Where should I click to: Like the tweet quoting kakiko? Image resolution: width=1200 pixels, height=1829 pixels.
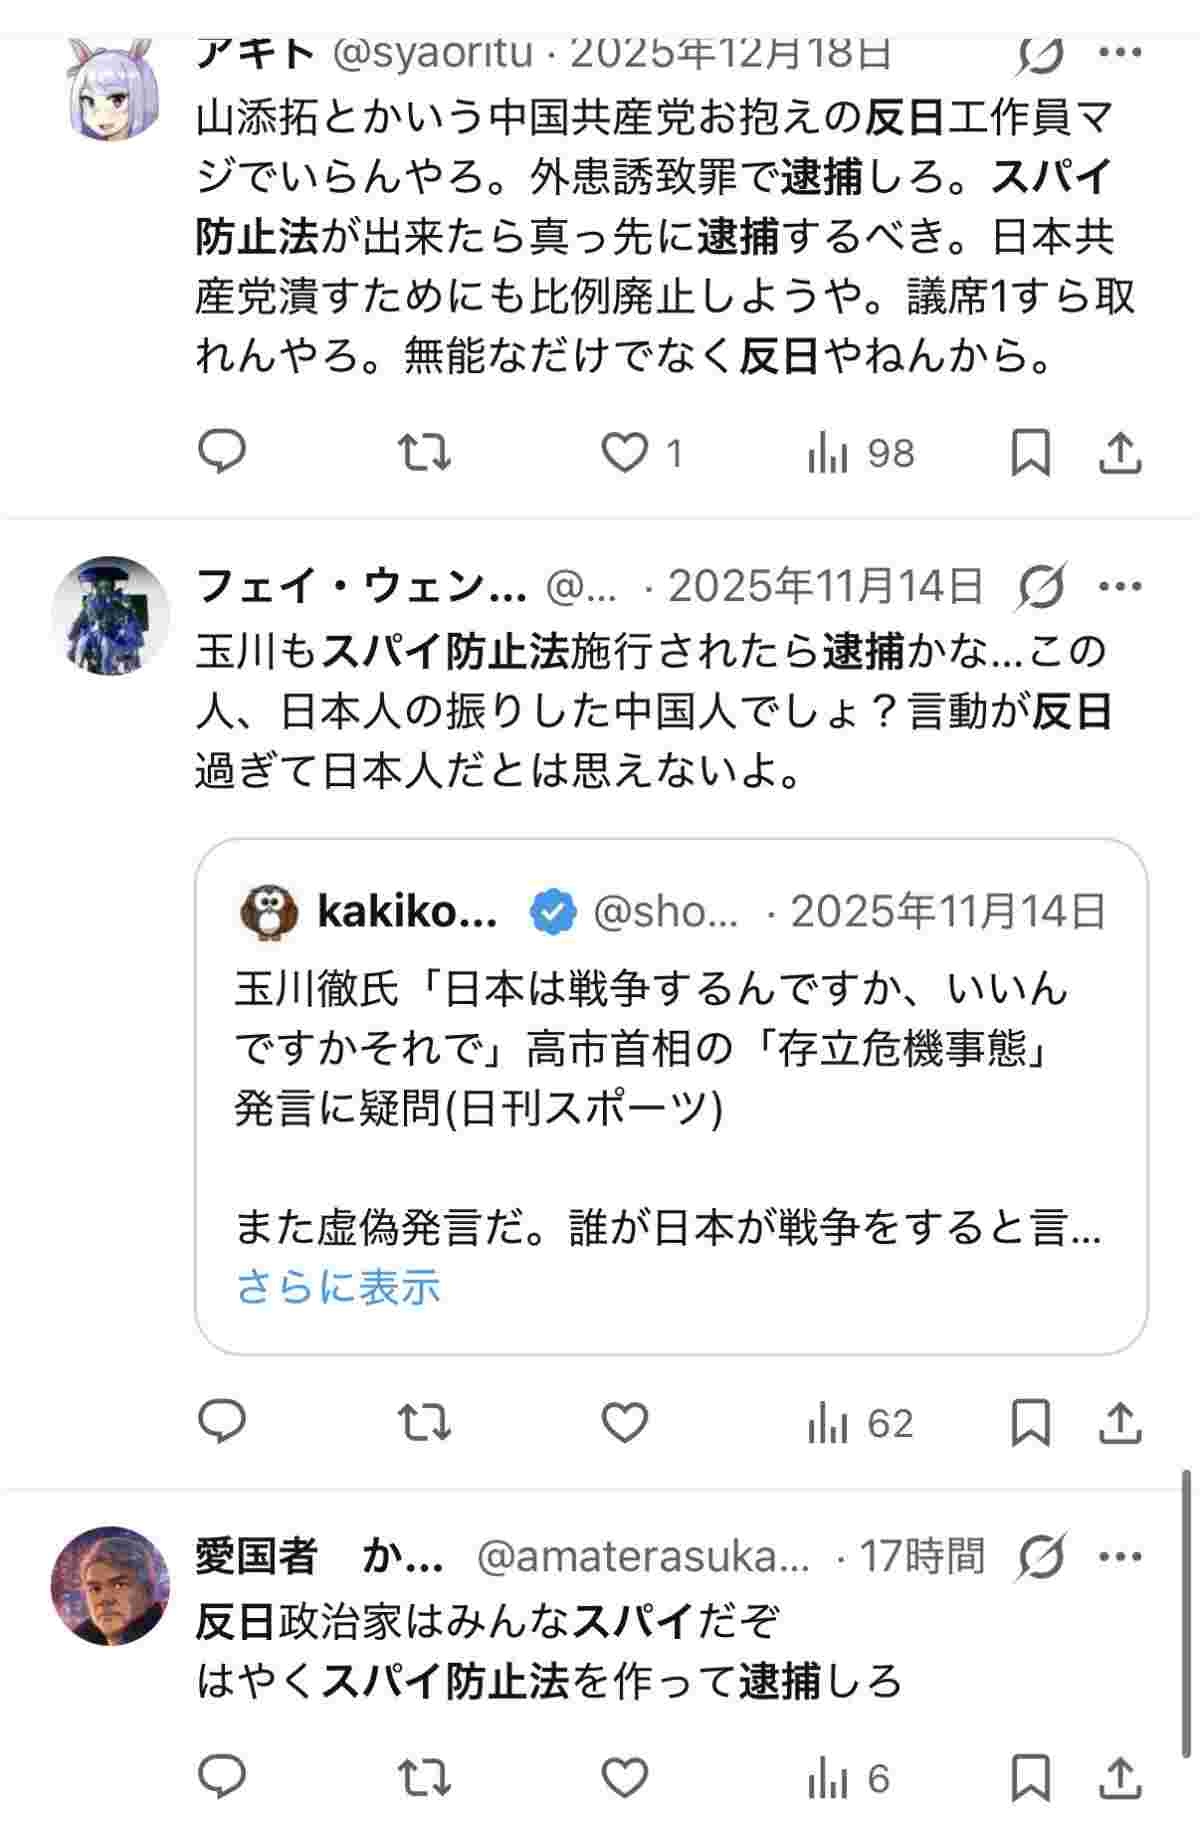coord(625,1423)
